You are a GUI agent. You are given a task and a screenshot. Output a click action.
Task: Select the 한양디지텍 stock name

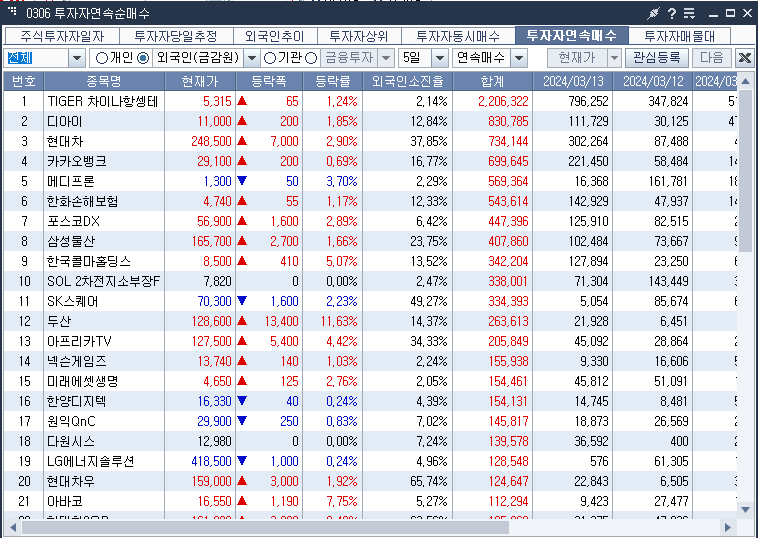(x=76, y=401)
